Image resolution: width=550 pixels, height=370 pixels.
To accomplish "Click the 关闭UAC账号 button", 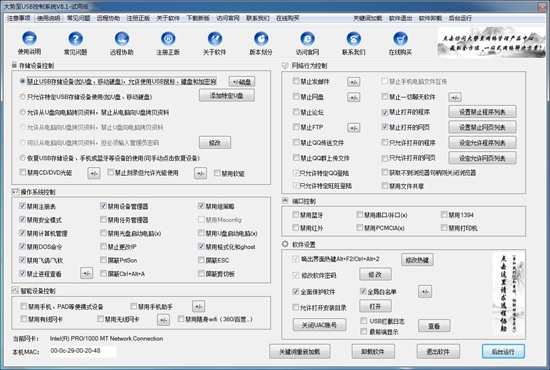I will (319, 325).
